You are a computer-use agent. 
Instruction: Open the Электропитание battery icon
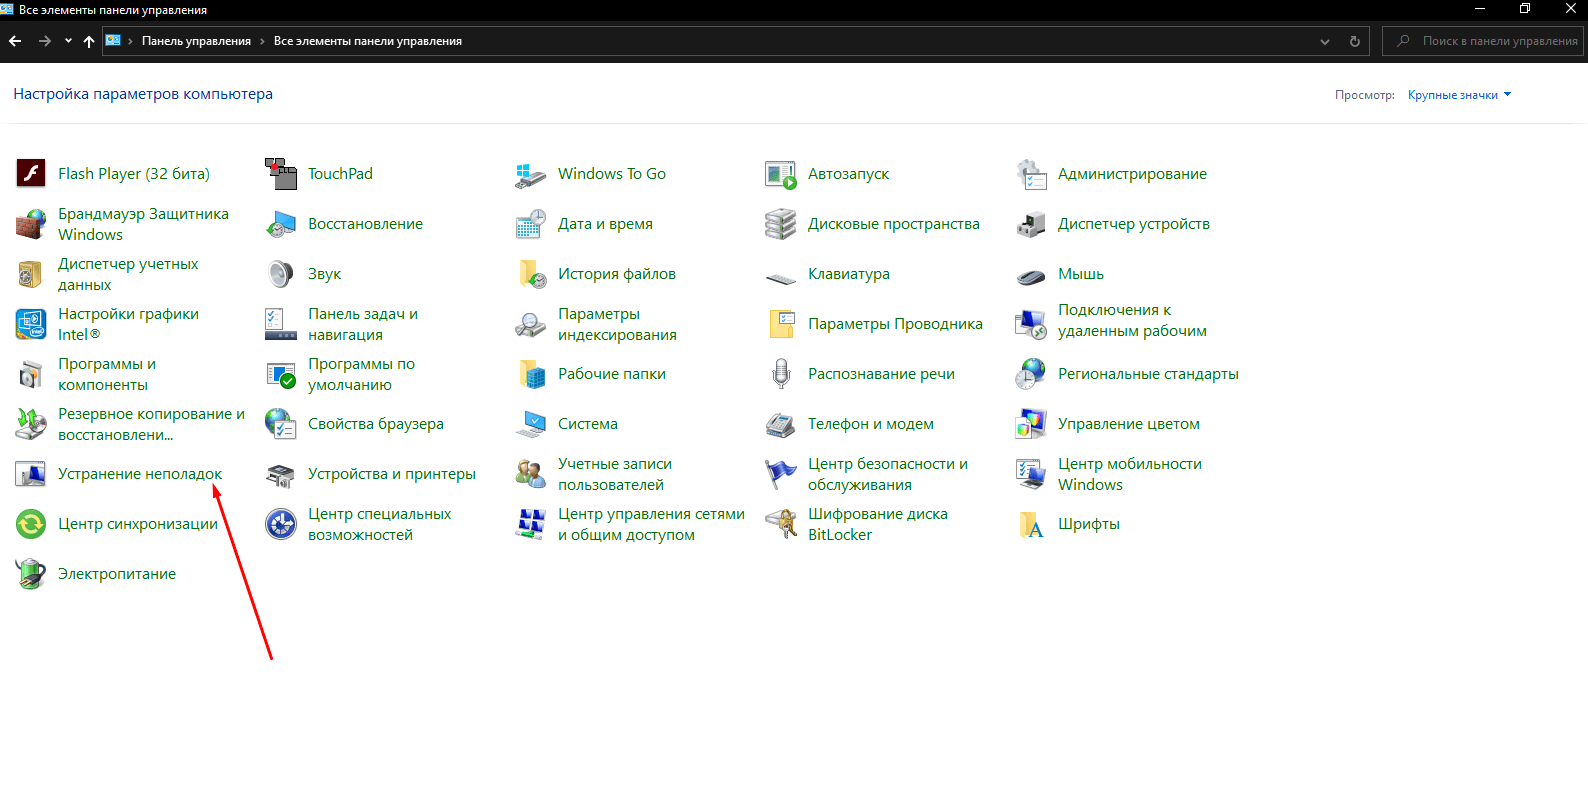pyautogui.click(x=31, y=574)
